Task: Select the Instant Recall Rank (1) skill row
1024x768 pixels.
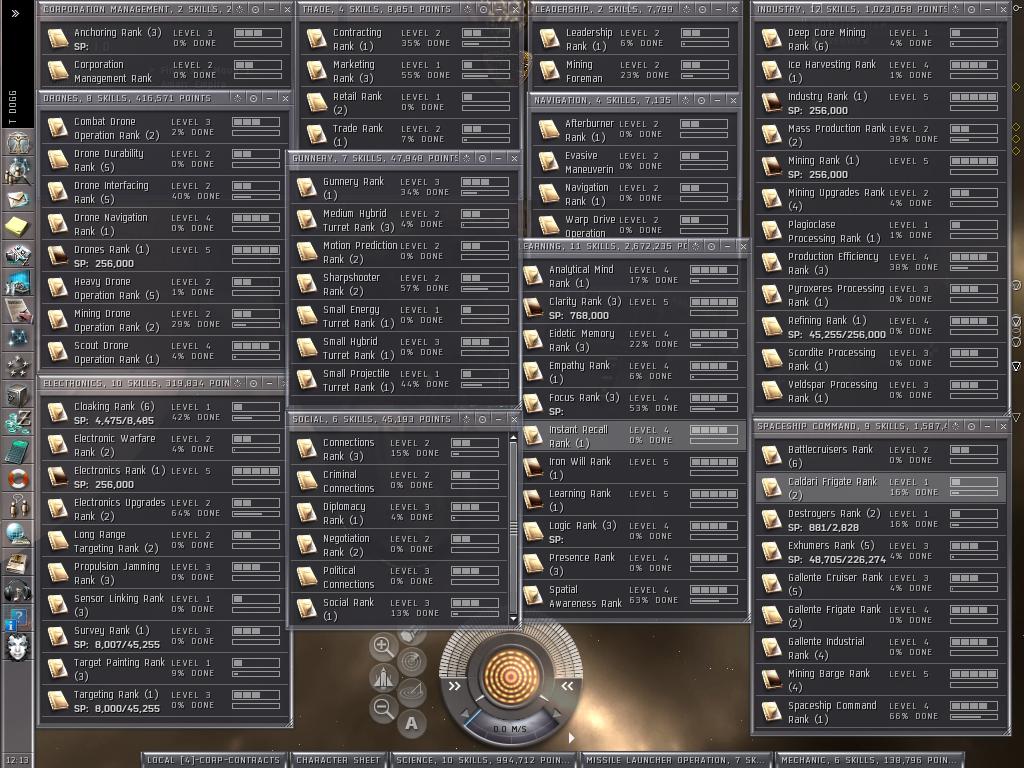Action: tap(634, 436)
